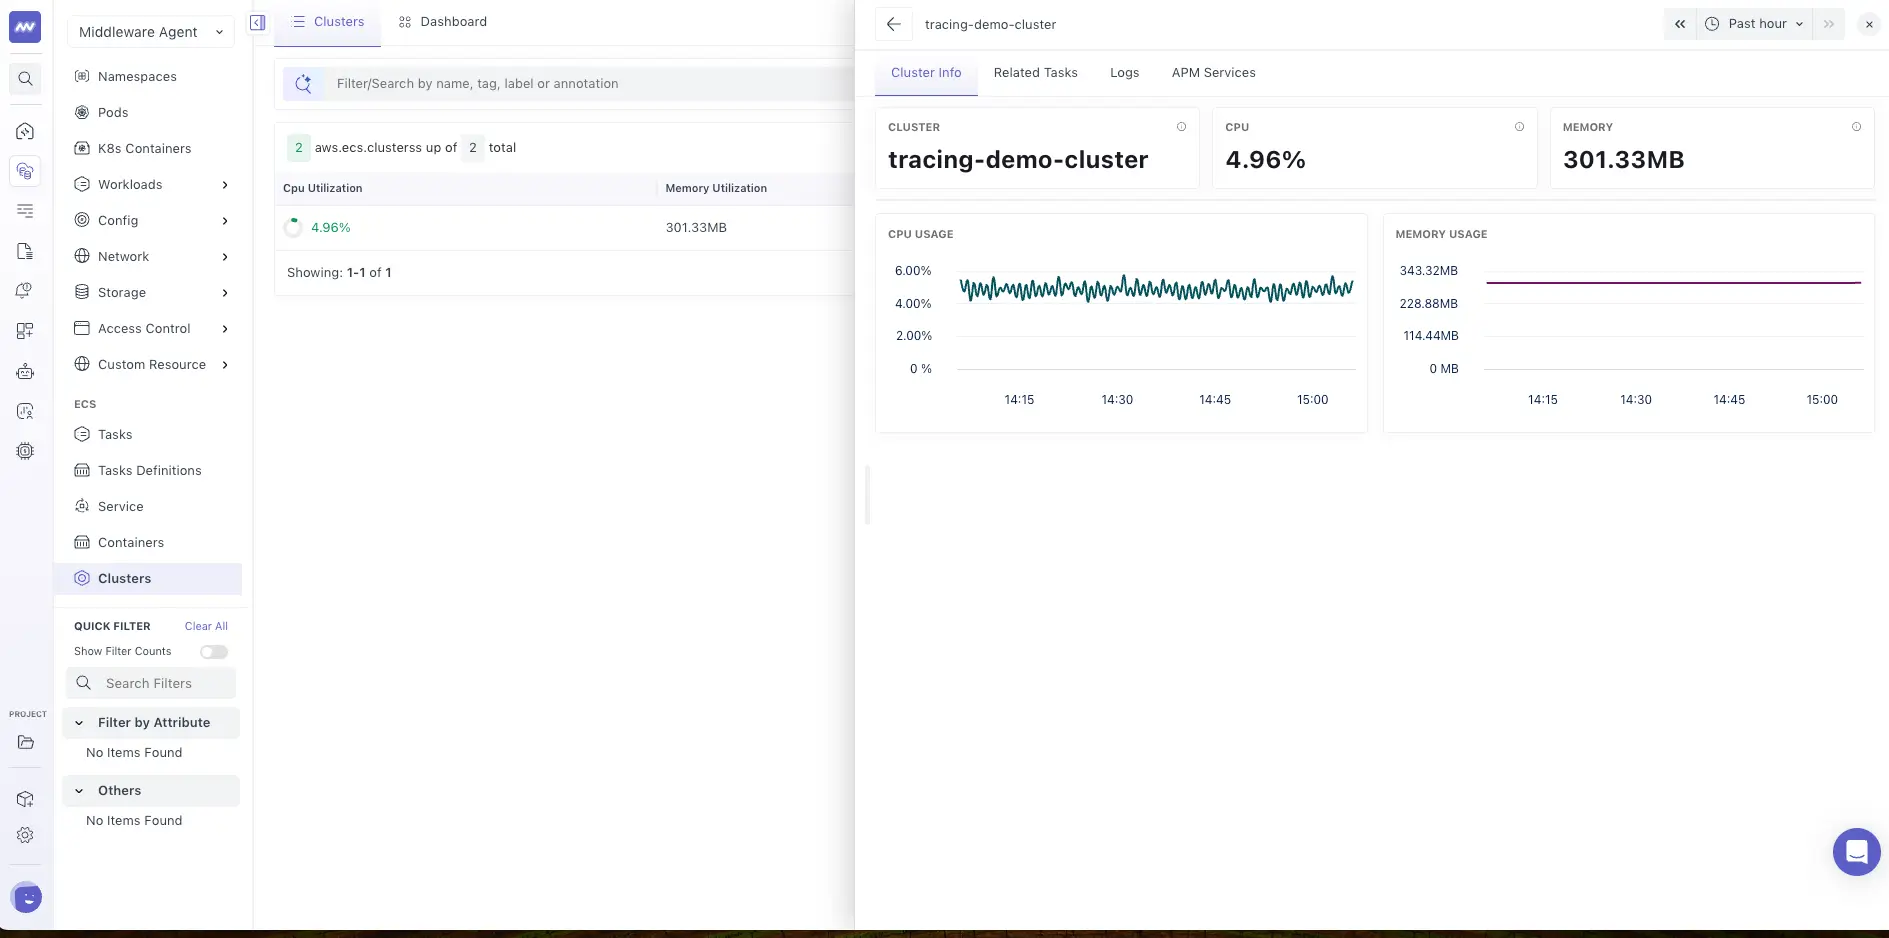The height and width of the screenshot is (938, 1889).
Task: Open the settings gear in left rail
Action: [x=26, y=835]
